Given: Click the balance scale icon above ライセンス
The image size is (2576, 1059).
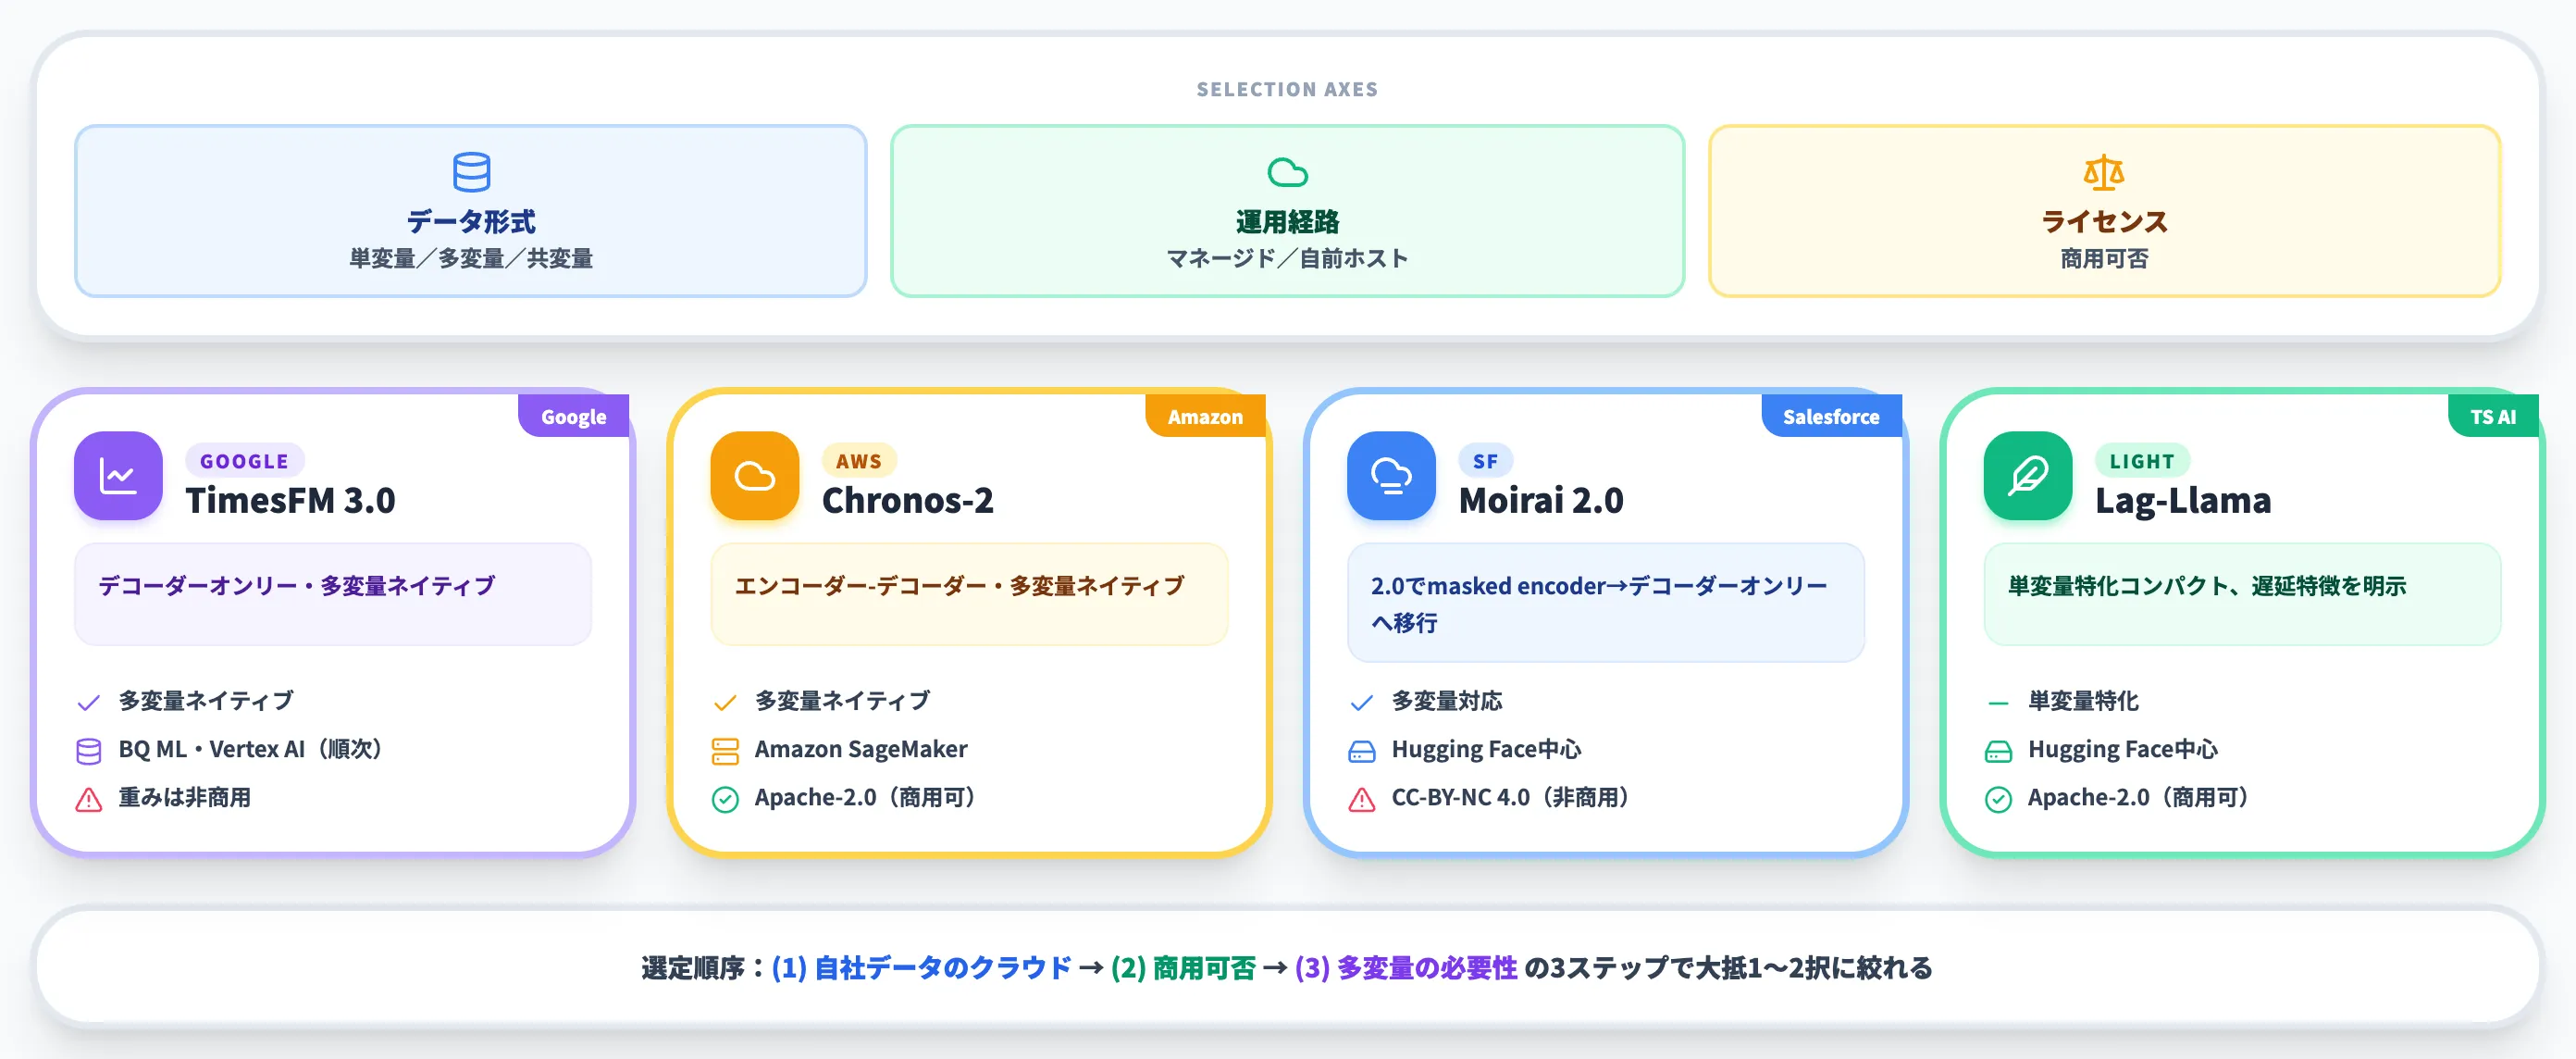Looking at the screenshot, I should point(2103,172).
